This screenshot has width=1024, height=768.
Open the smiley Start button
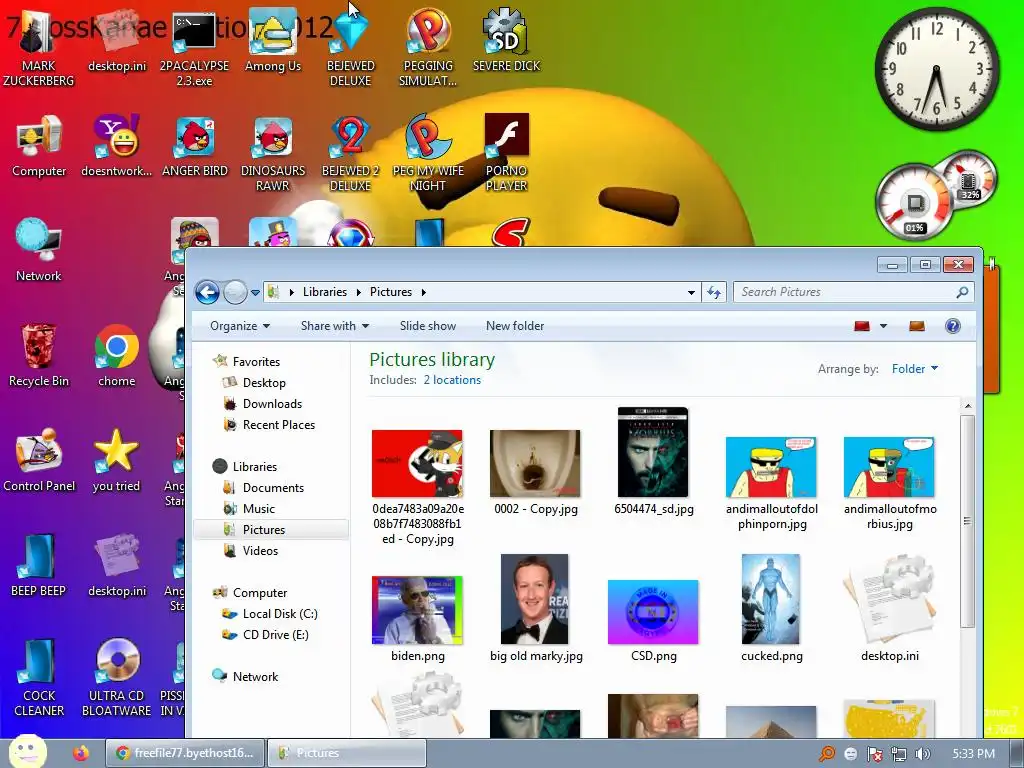click(x=27, y=752)
